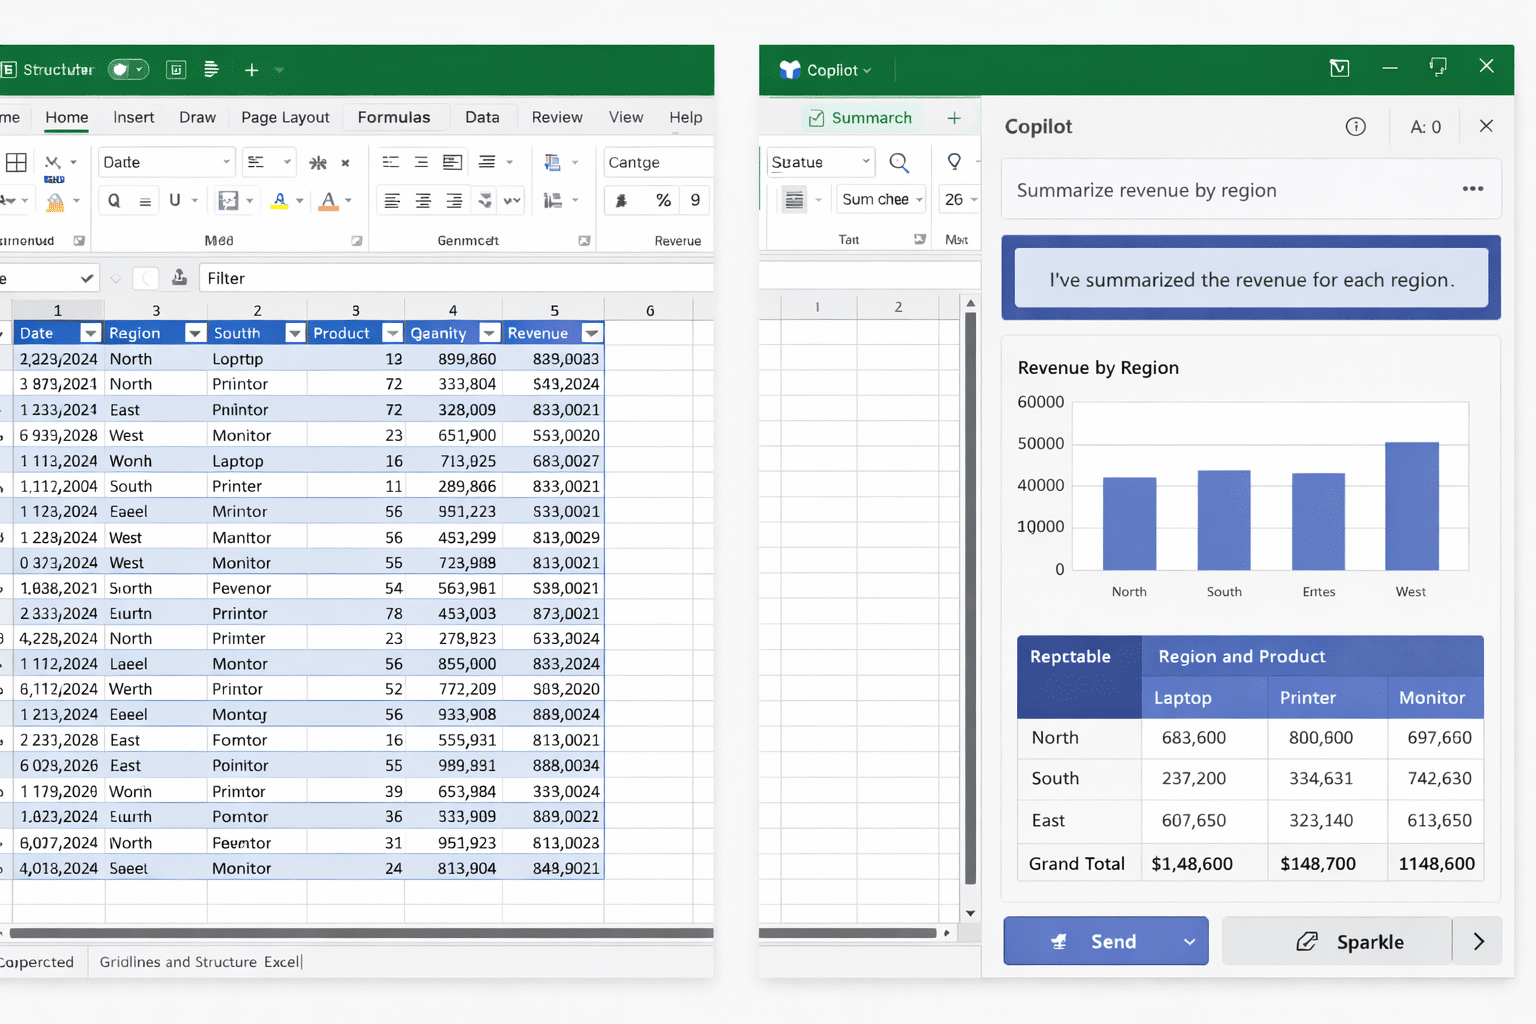Open Copilot info circle icon
This screenshot has width=1536, height=1024.
pos(1355,126)
